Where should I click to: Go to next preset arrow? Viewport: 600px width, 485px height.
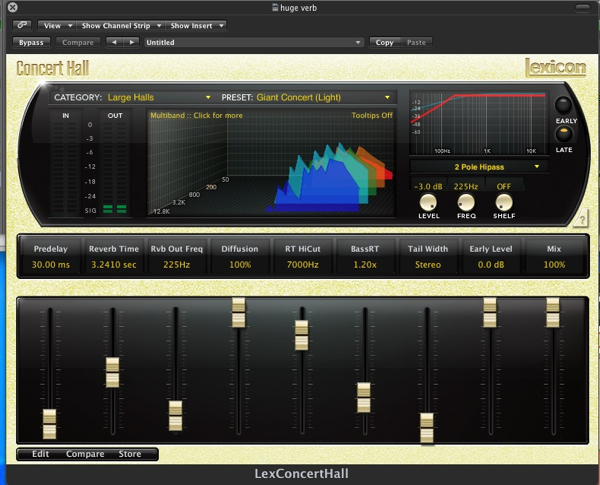point(132,42)
